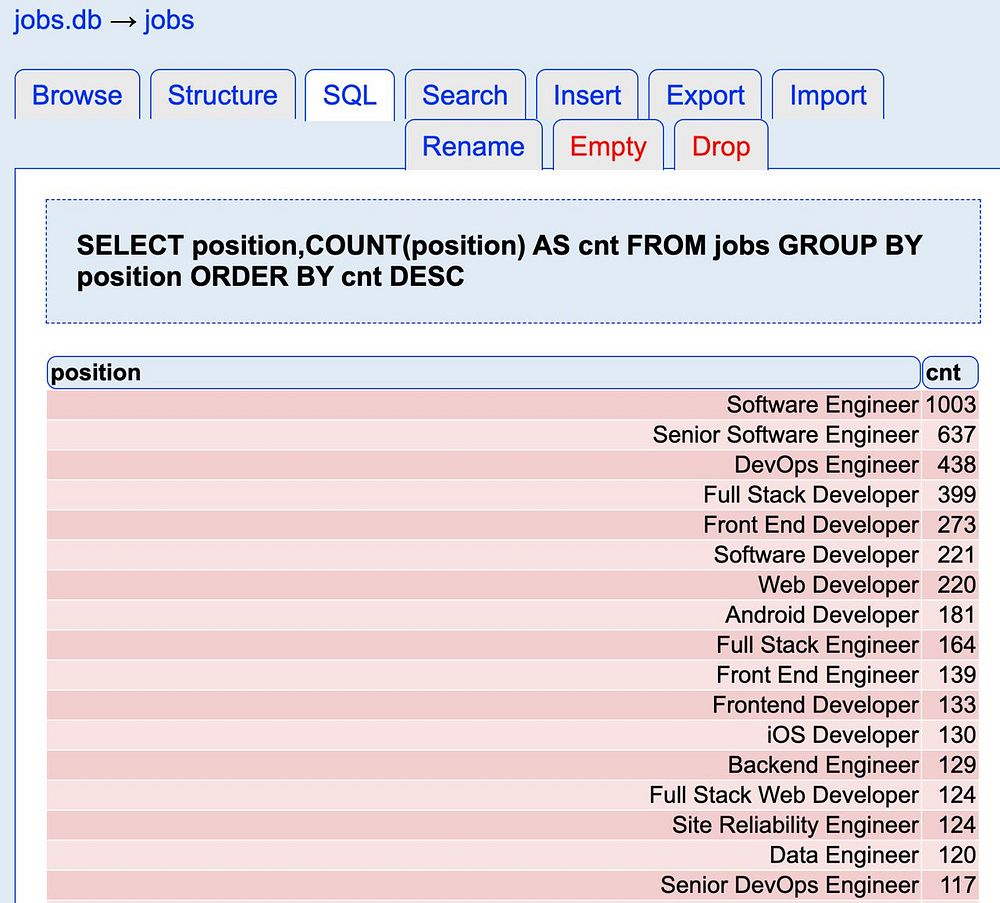The height and width of the screenshot is (903, 1000).
Task: Click the Site Reliability Engineer cell
Action: pos(795,825)
